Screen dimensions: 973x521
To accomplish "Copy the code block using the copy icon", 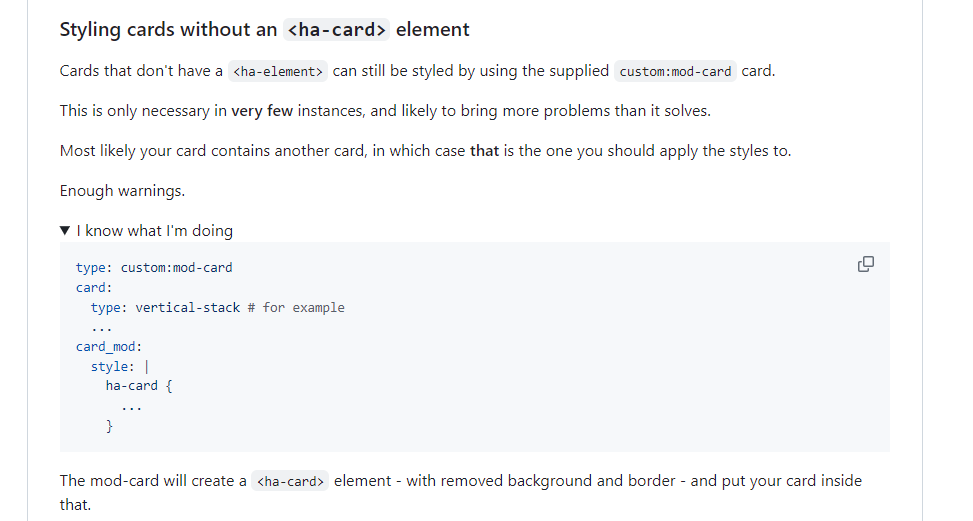I will [x=866, y=264].
